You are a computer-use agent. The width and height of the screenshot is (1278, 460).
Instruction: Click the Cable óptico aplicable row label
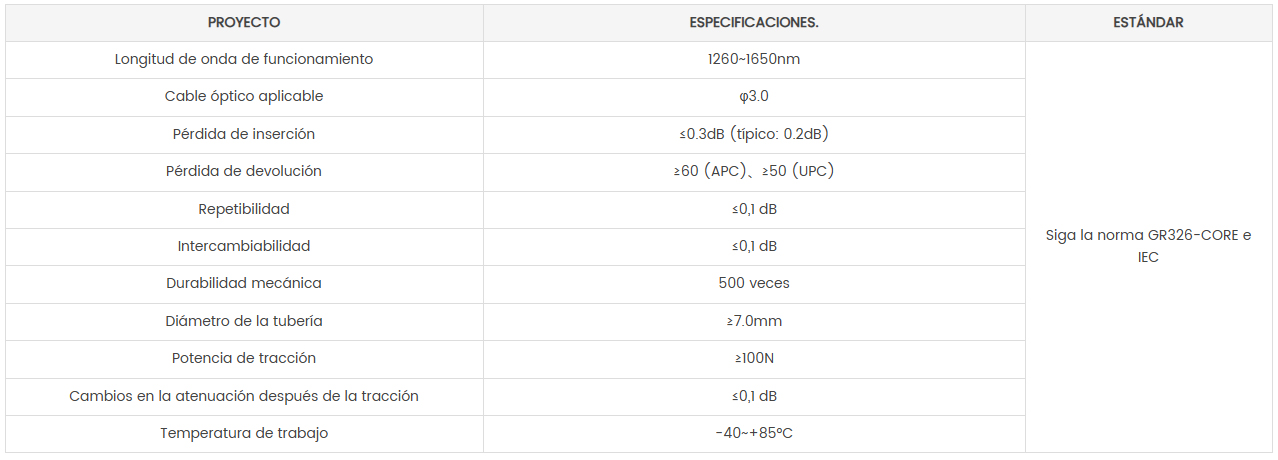tap(244, 97)
